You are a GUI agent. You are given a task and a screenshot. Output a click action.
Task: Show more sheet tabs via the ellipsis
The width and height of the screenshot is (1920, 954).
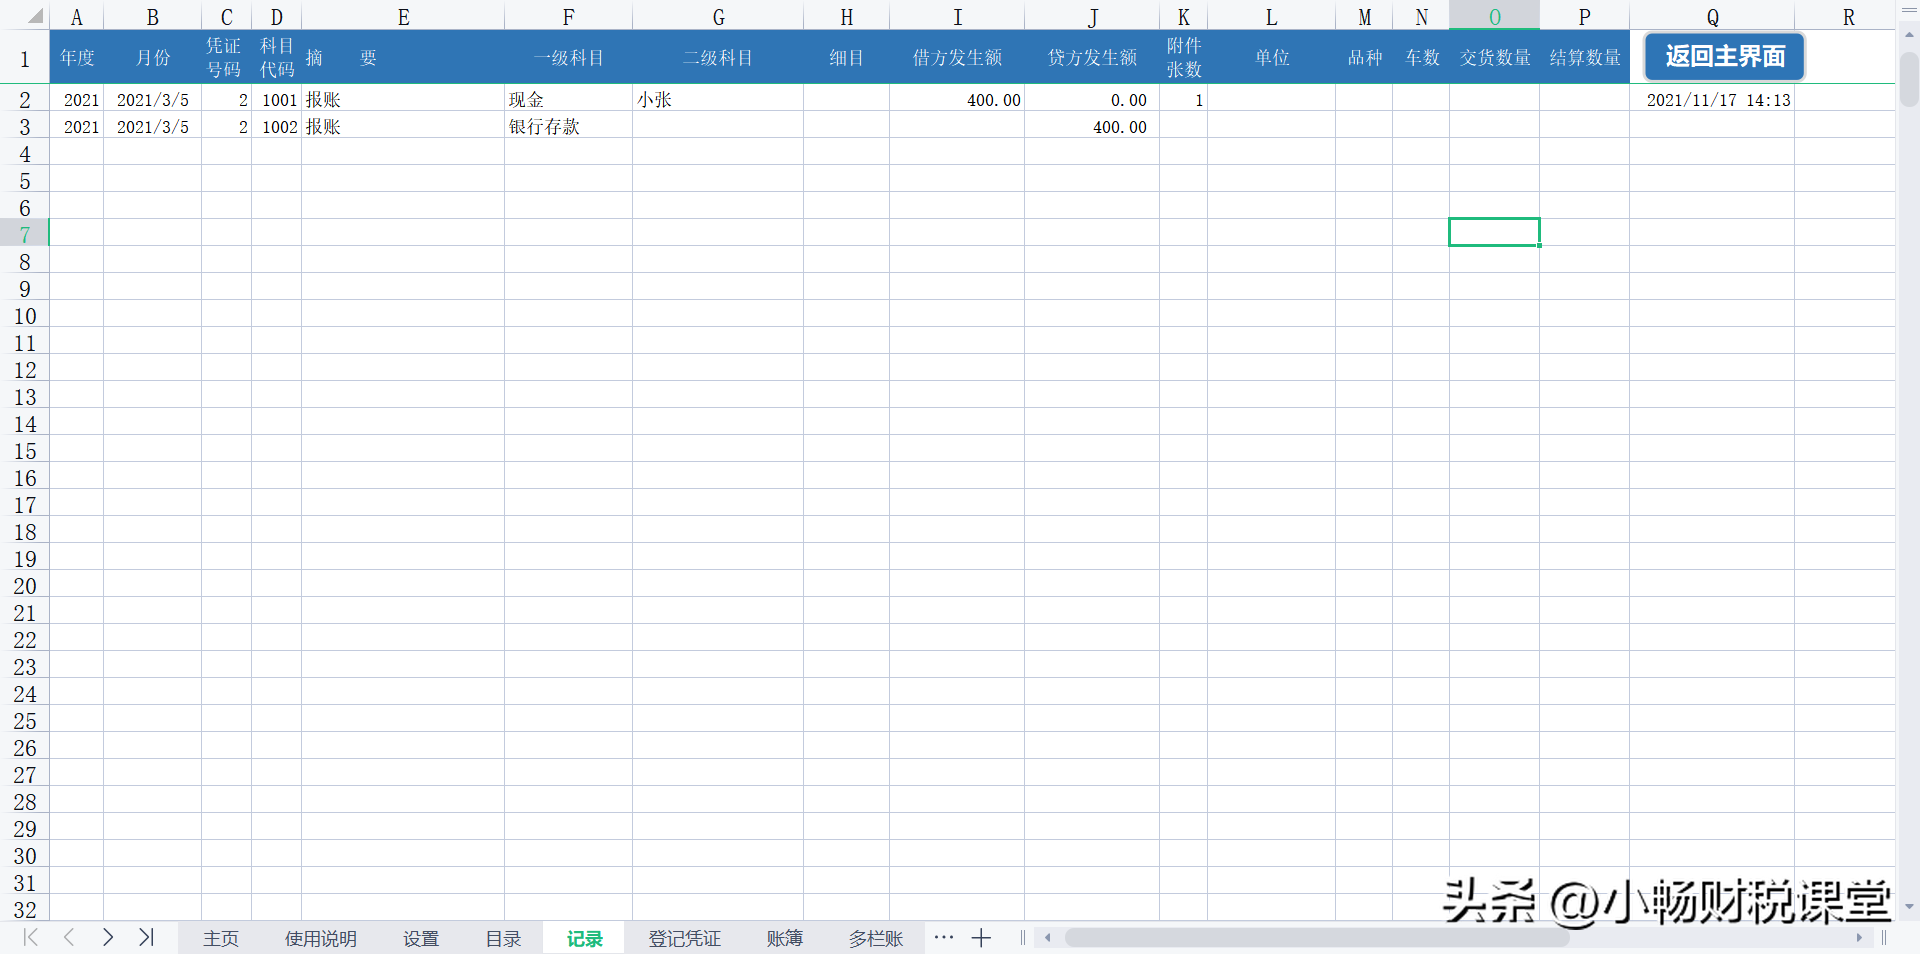(943, 938)
